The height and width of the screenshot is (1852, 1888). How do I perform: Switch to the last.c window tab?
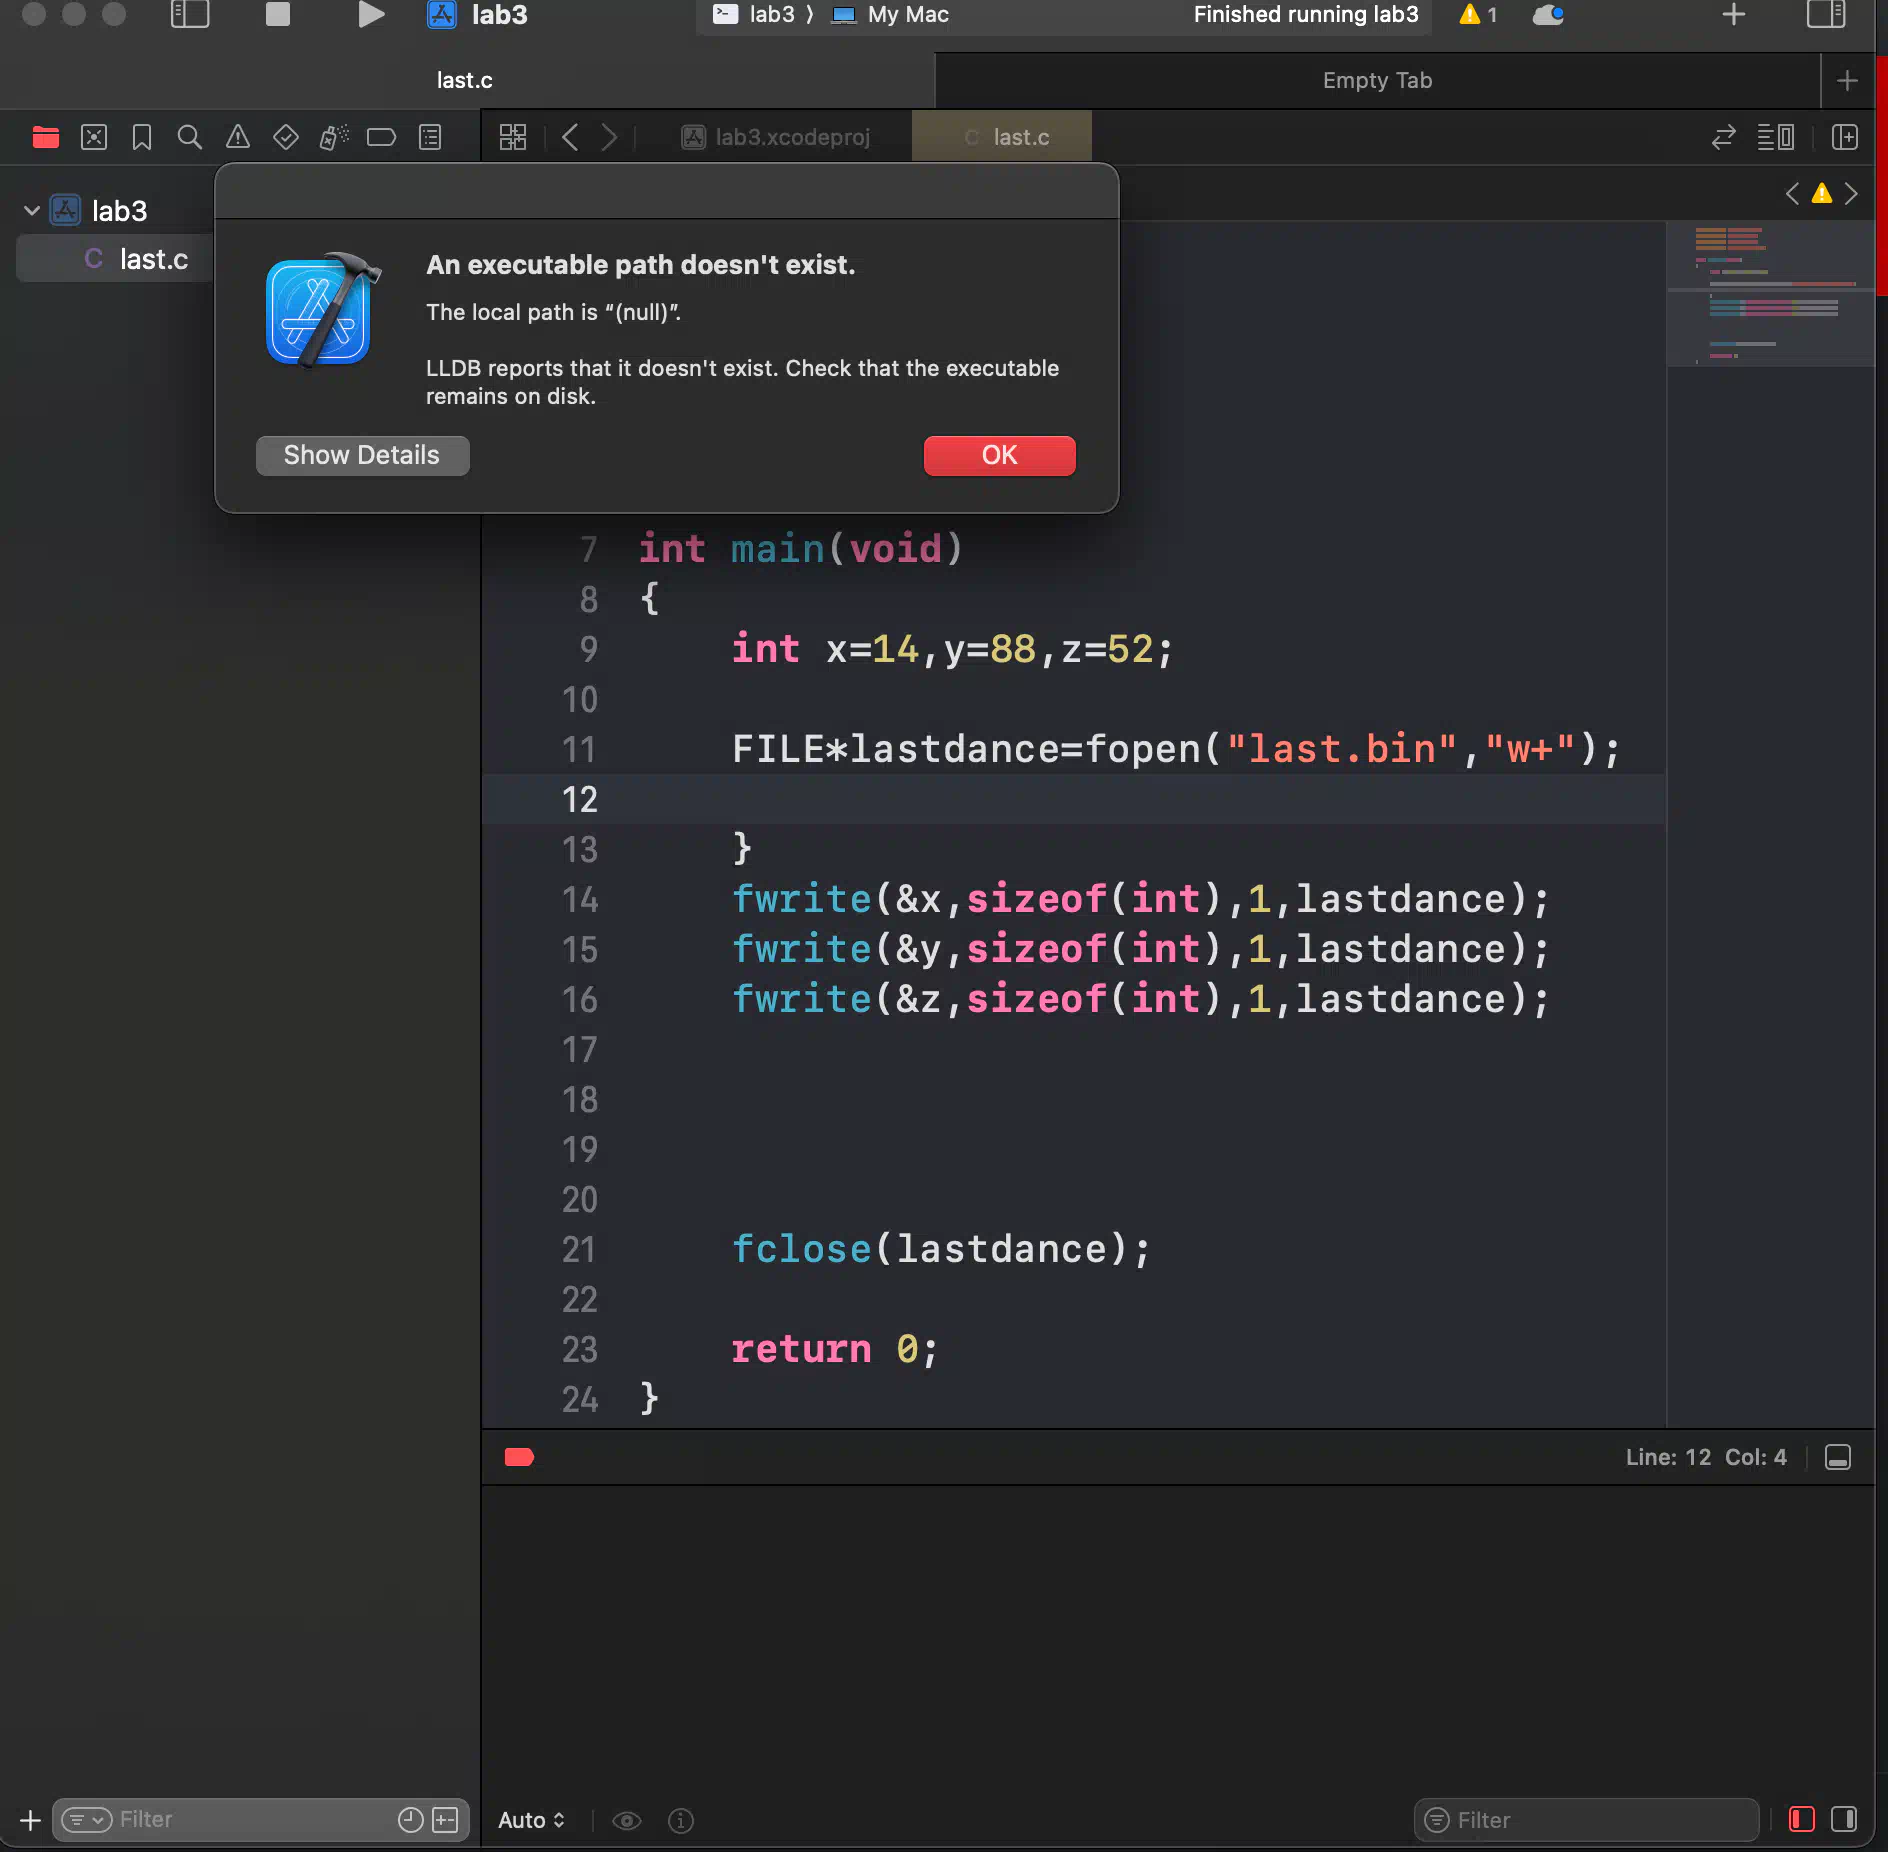click(465, 80)
